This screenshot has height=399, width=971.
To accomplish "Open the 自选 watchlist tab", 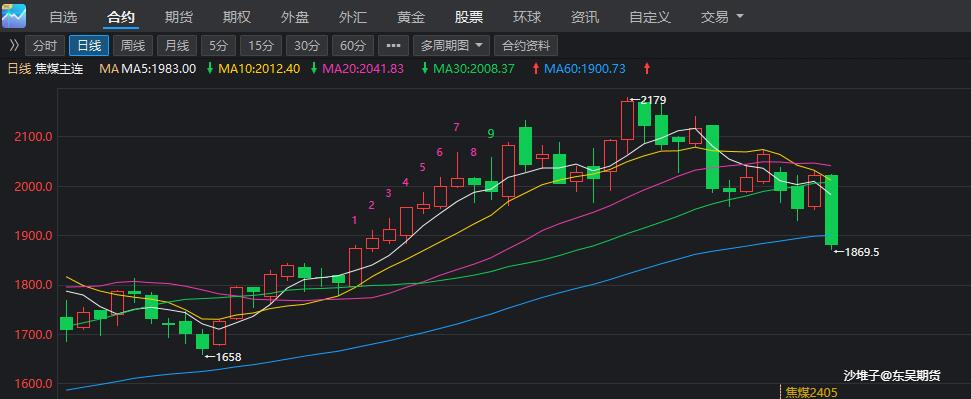I will (63, 17).
